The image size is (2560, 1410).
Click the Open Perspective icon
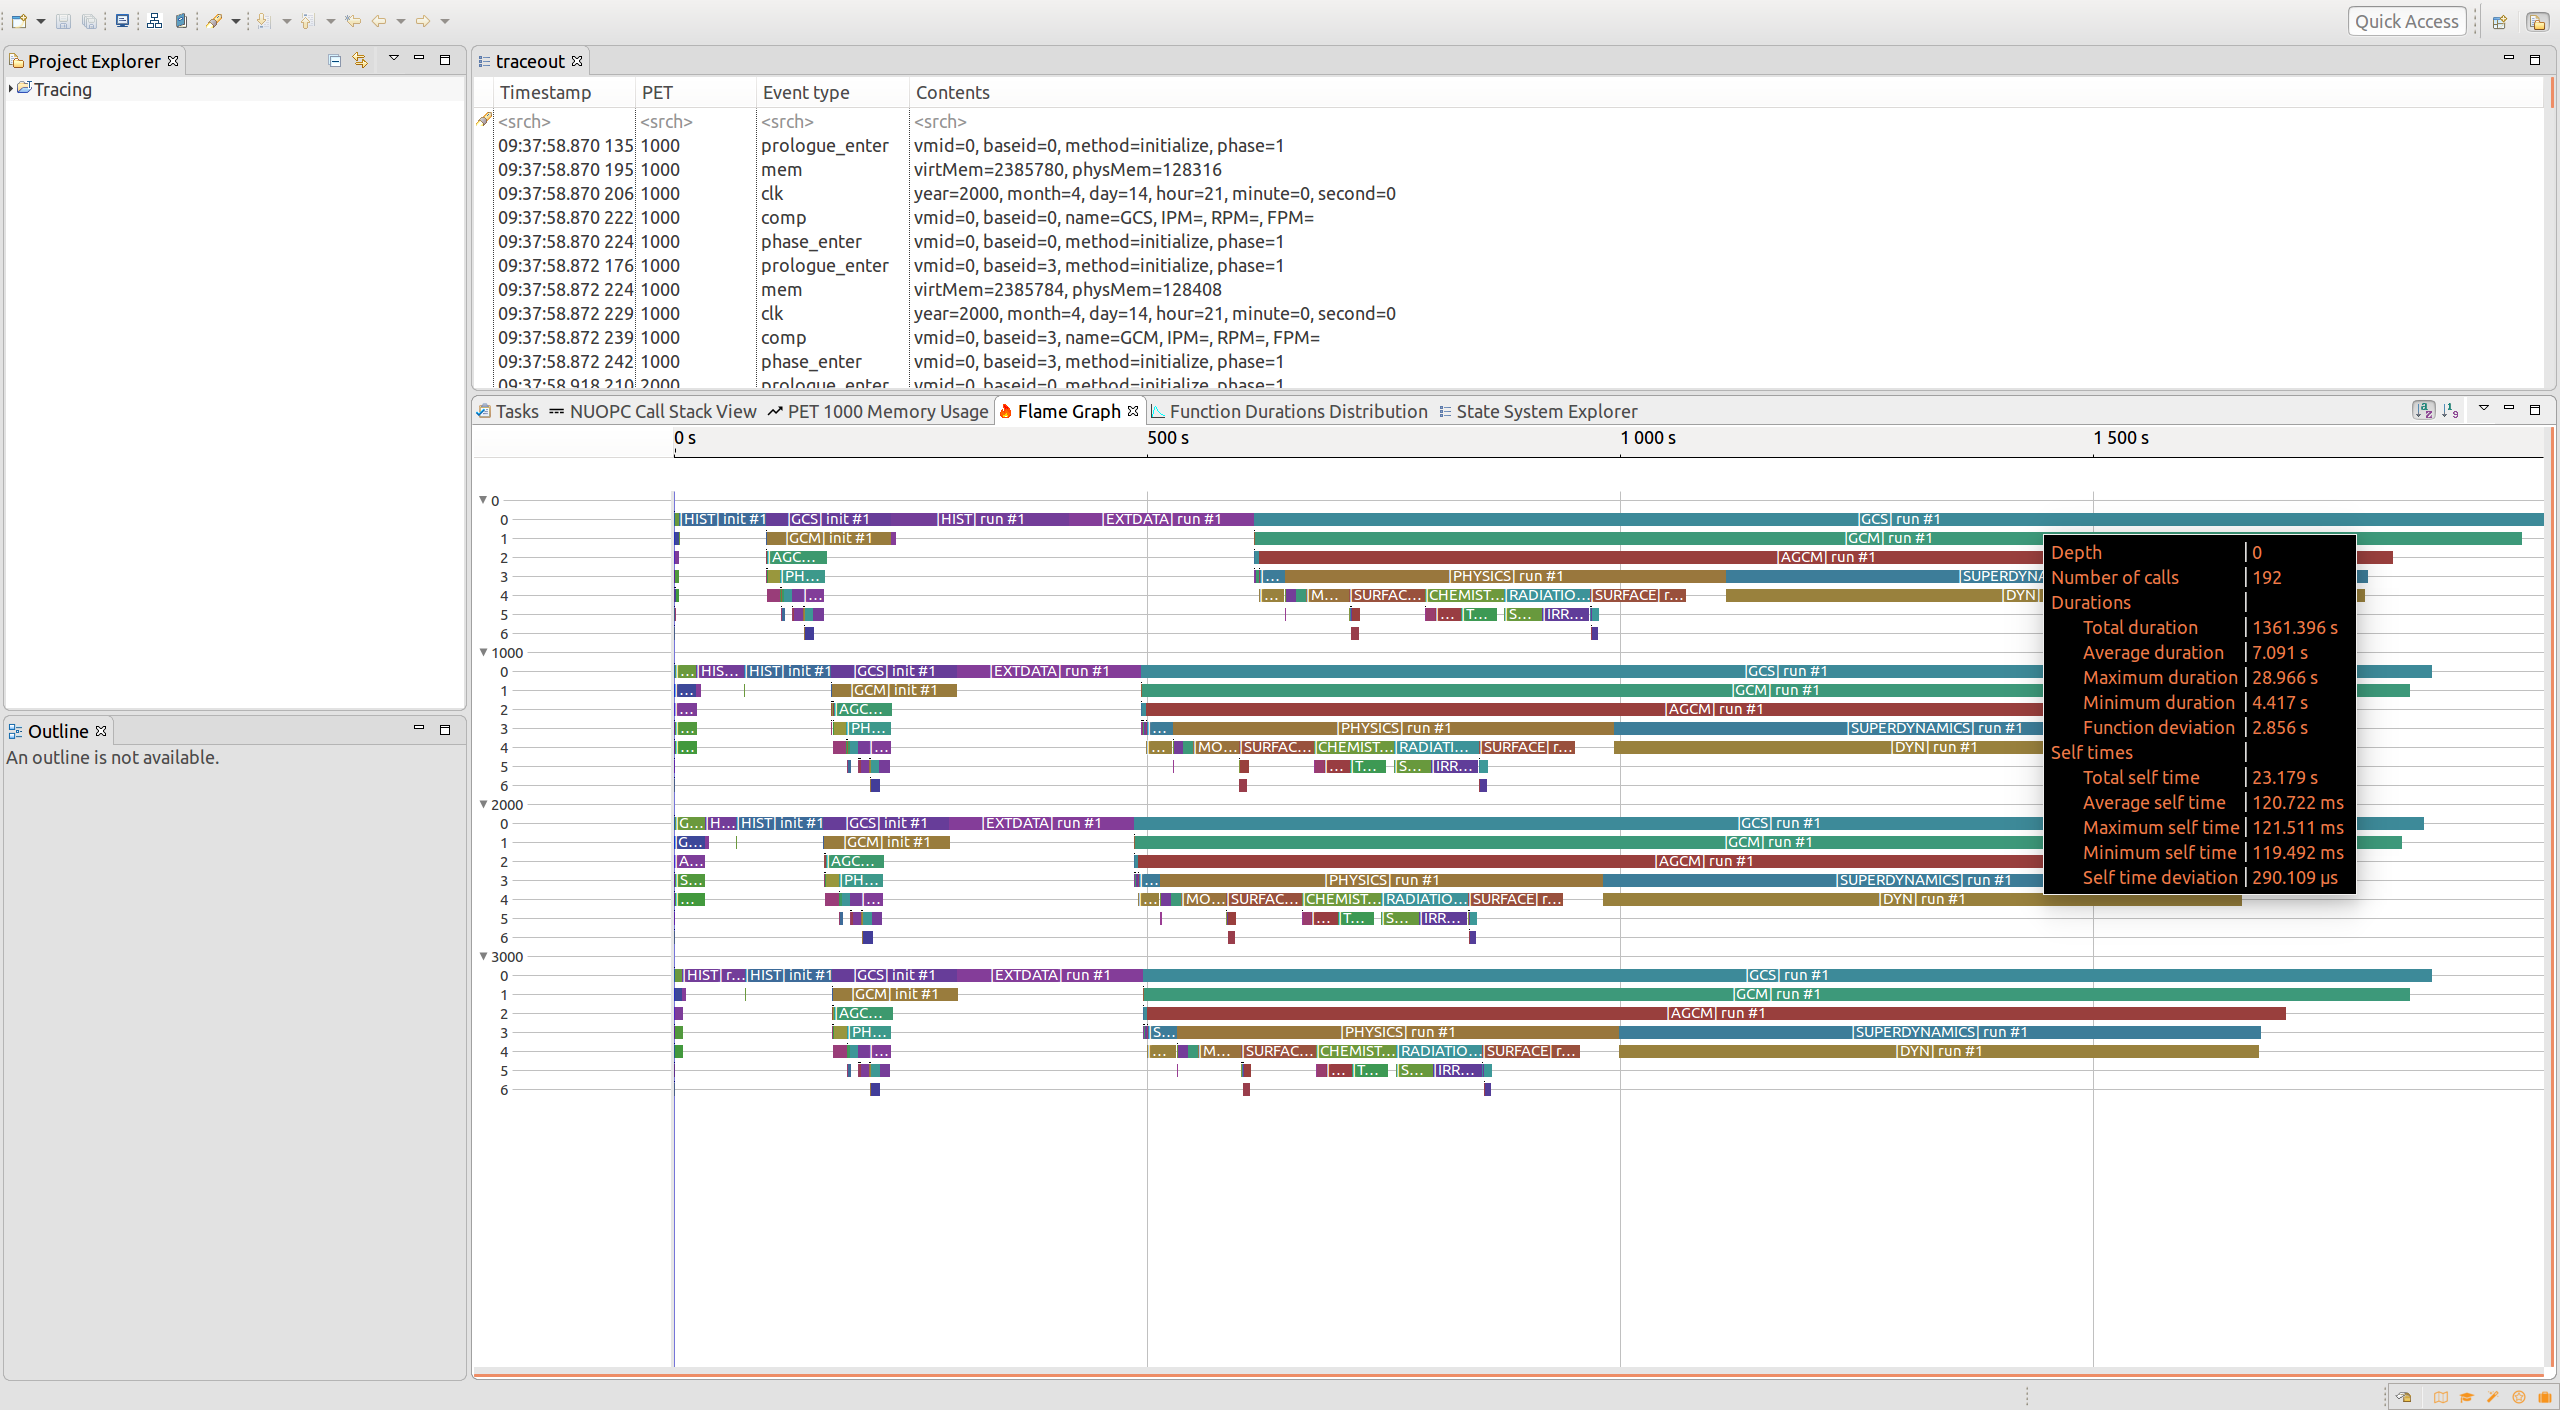[2499, 22]
